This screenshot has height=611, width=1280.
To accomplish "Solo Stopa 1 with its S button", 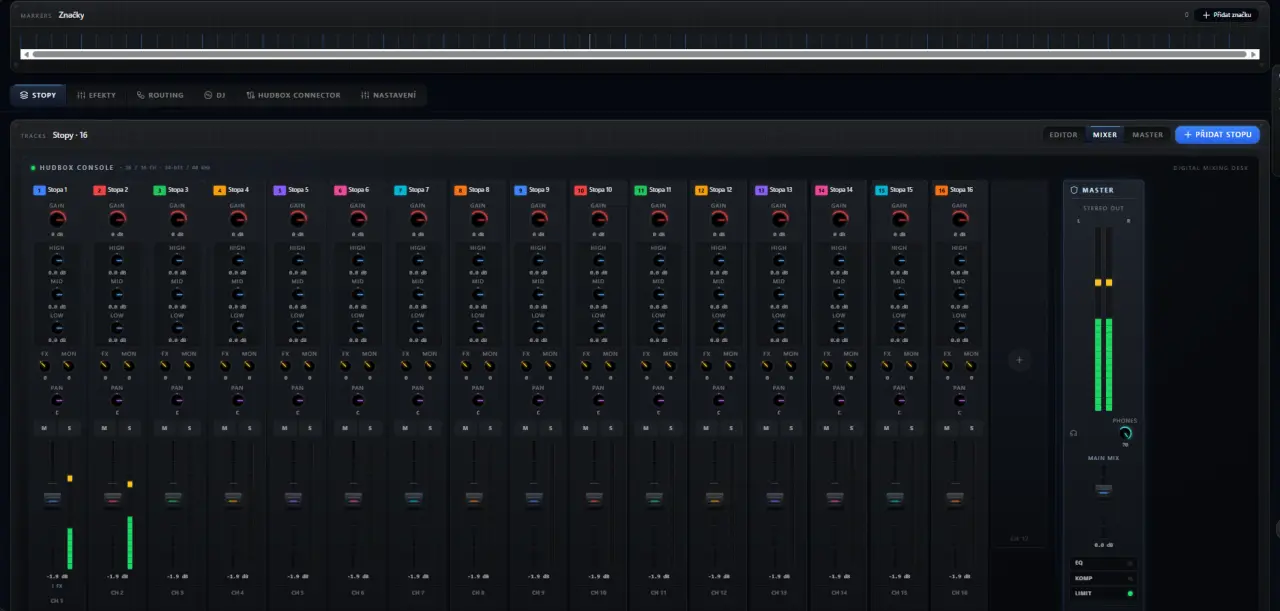I will (69, 428).
